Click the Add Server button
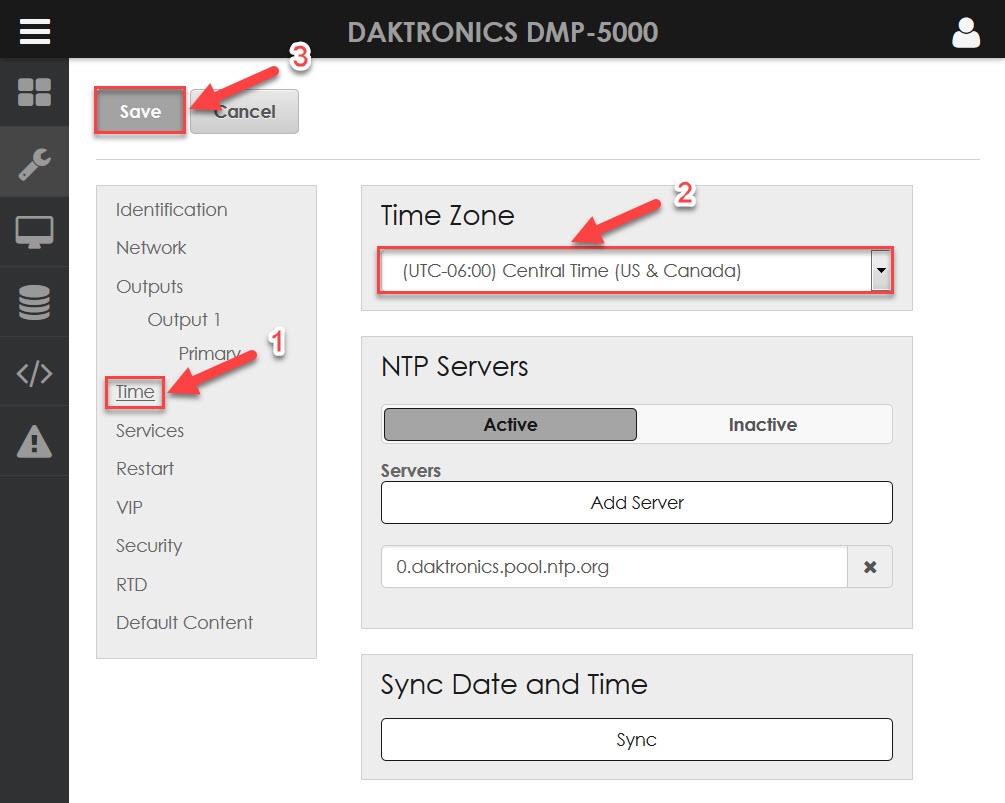Viewport: 1005px width, 803px height. [x=636, y=503]
